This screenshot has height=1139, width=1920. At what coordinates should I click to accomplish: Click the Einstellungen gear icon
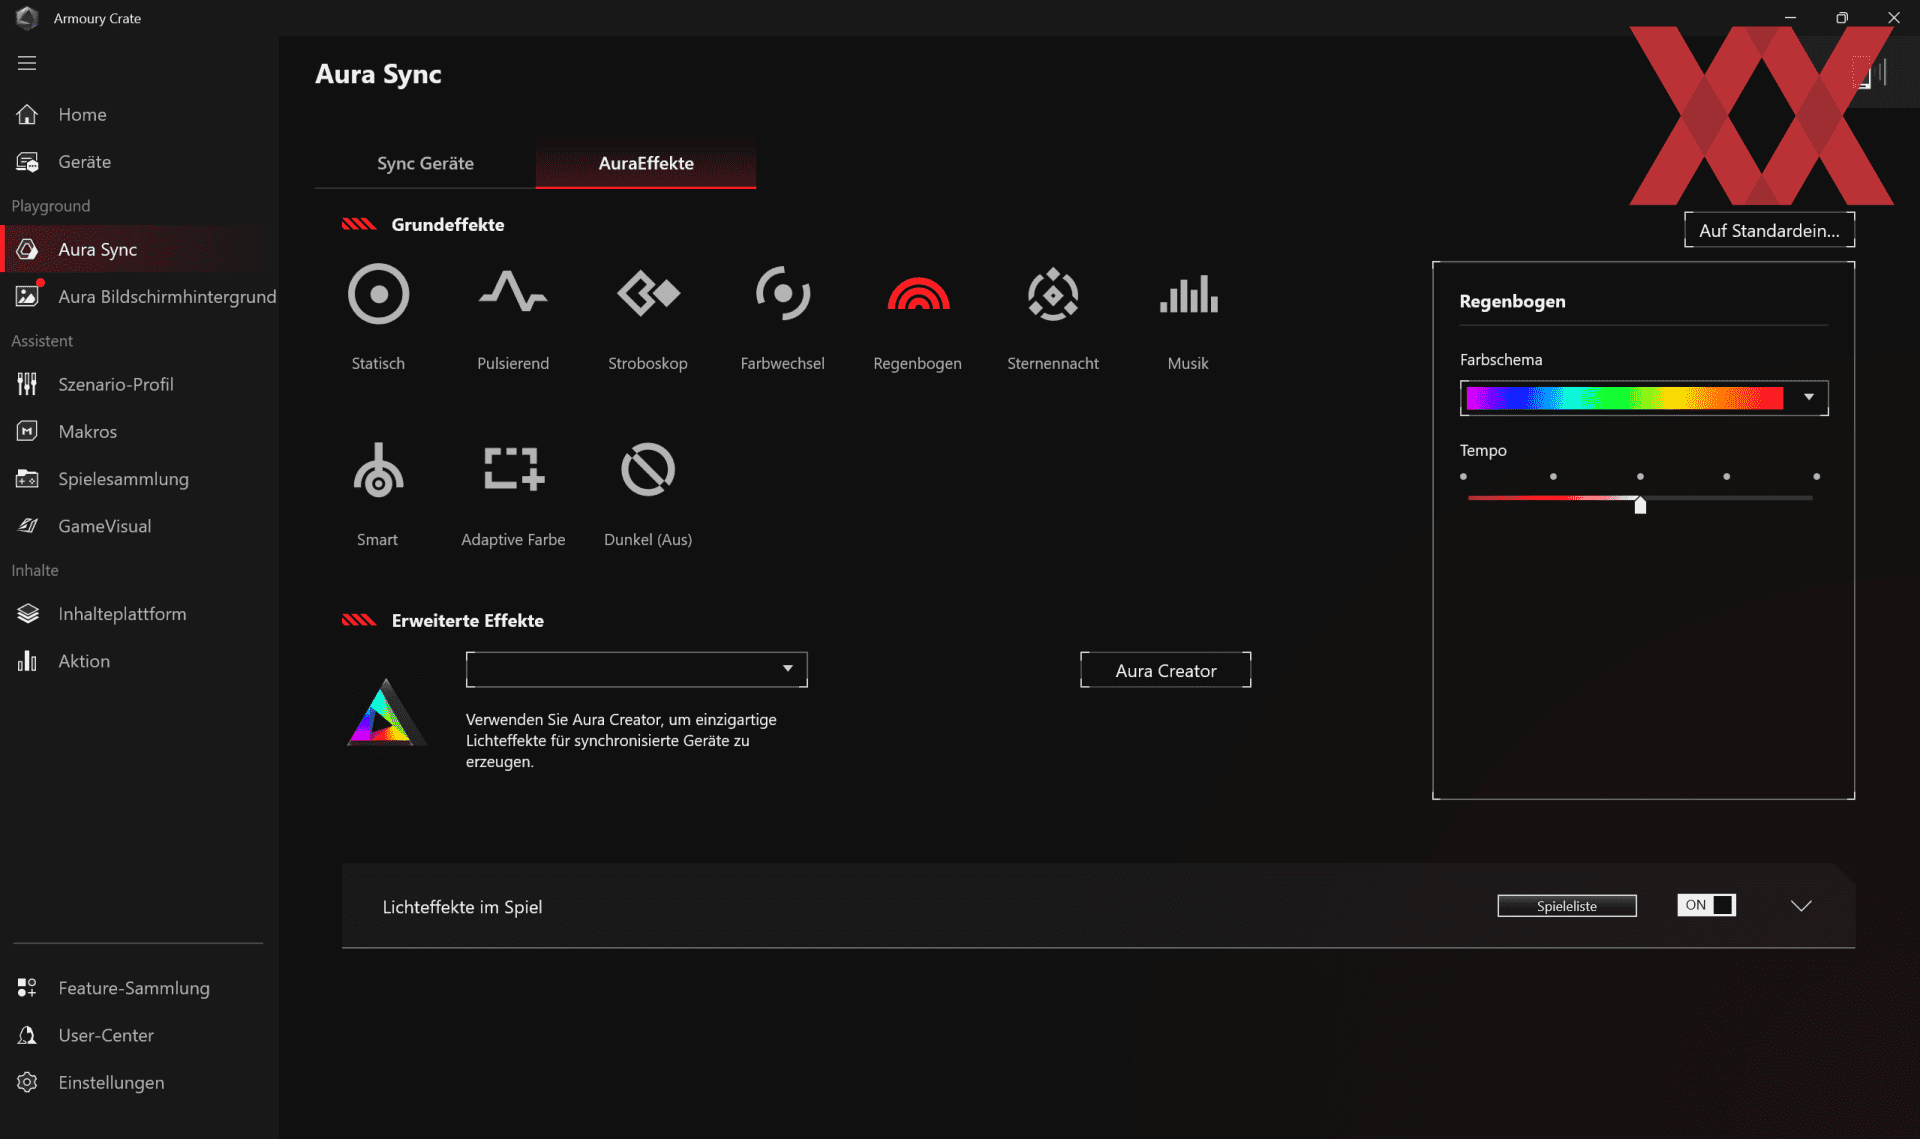click(27, 1082)
